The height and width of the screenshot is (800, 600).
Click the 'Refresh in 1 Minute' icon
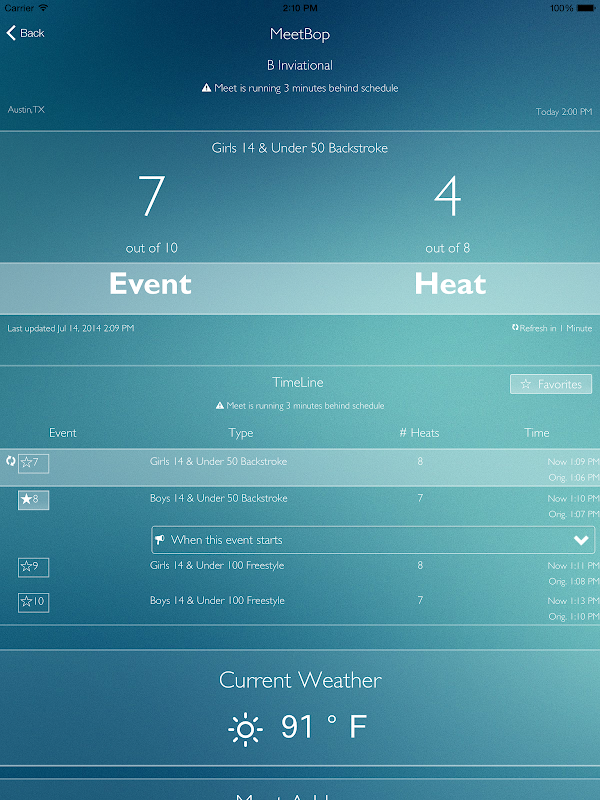[x=515, y=328]
